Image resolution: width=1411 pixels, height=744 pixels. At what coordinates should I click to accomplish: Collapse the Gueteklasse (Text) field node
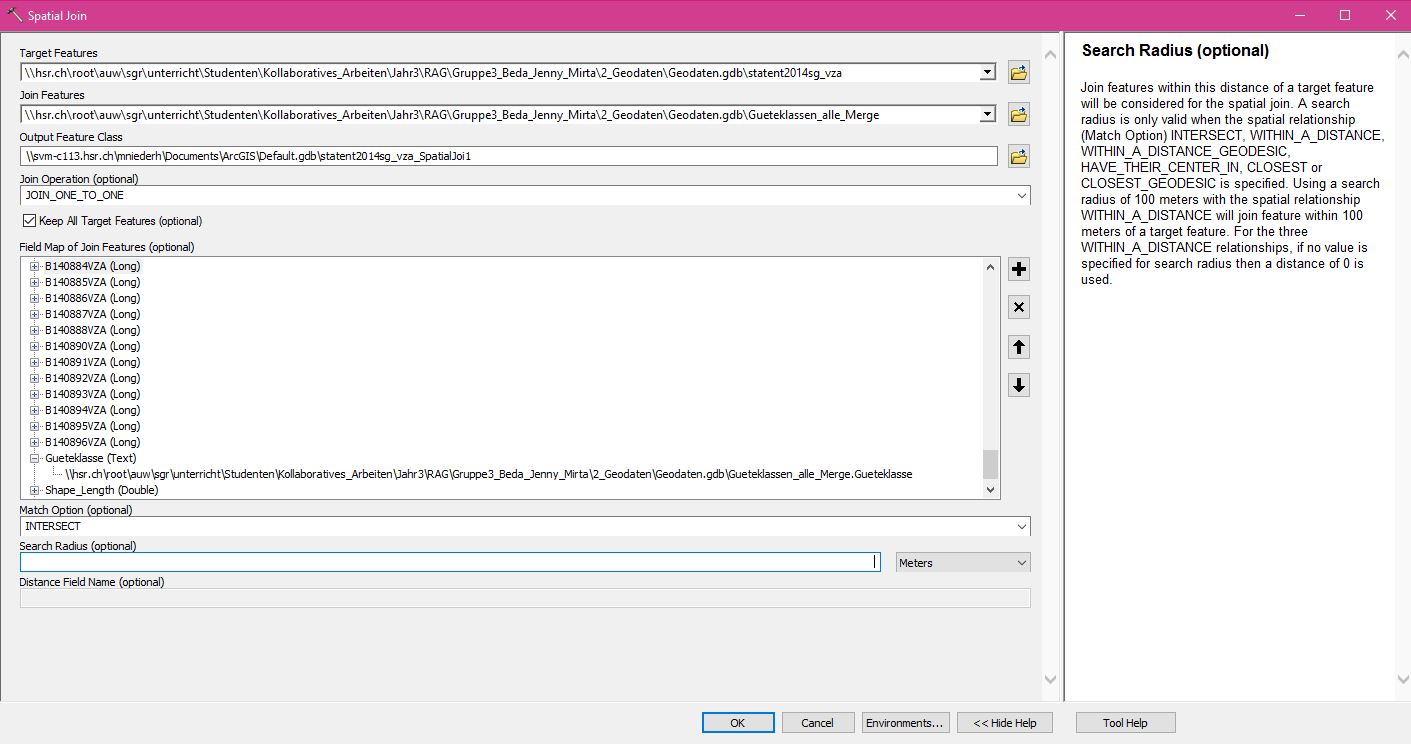(x=35, y=458)
